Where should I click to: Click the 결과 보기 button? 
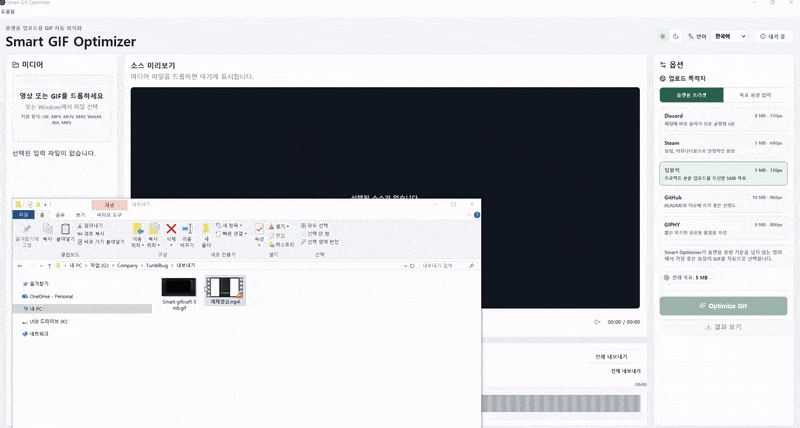point(723,327)
